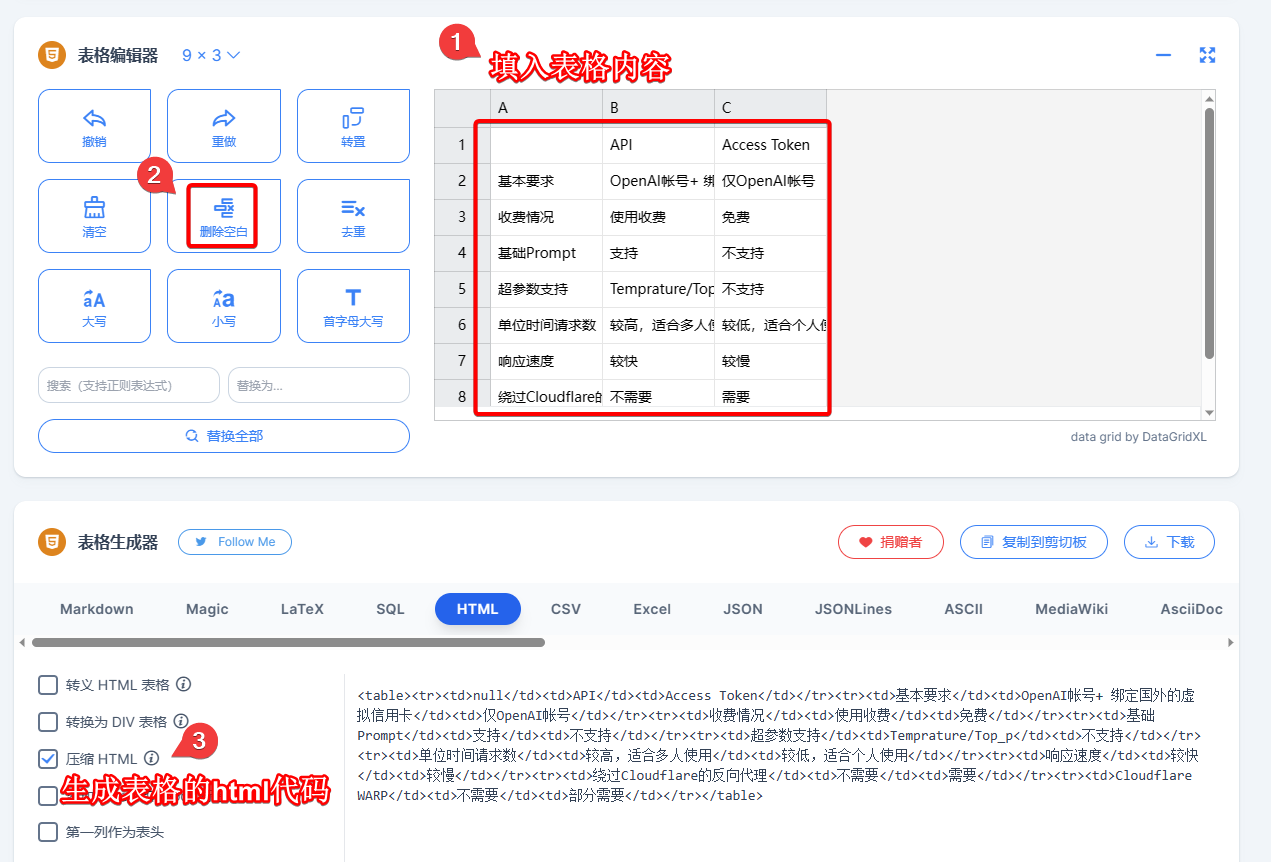Click the 替换为 input field
This screenshot has width=1271, height=862.
point(319,385)
